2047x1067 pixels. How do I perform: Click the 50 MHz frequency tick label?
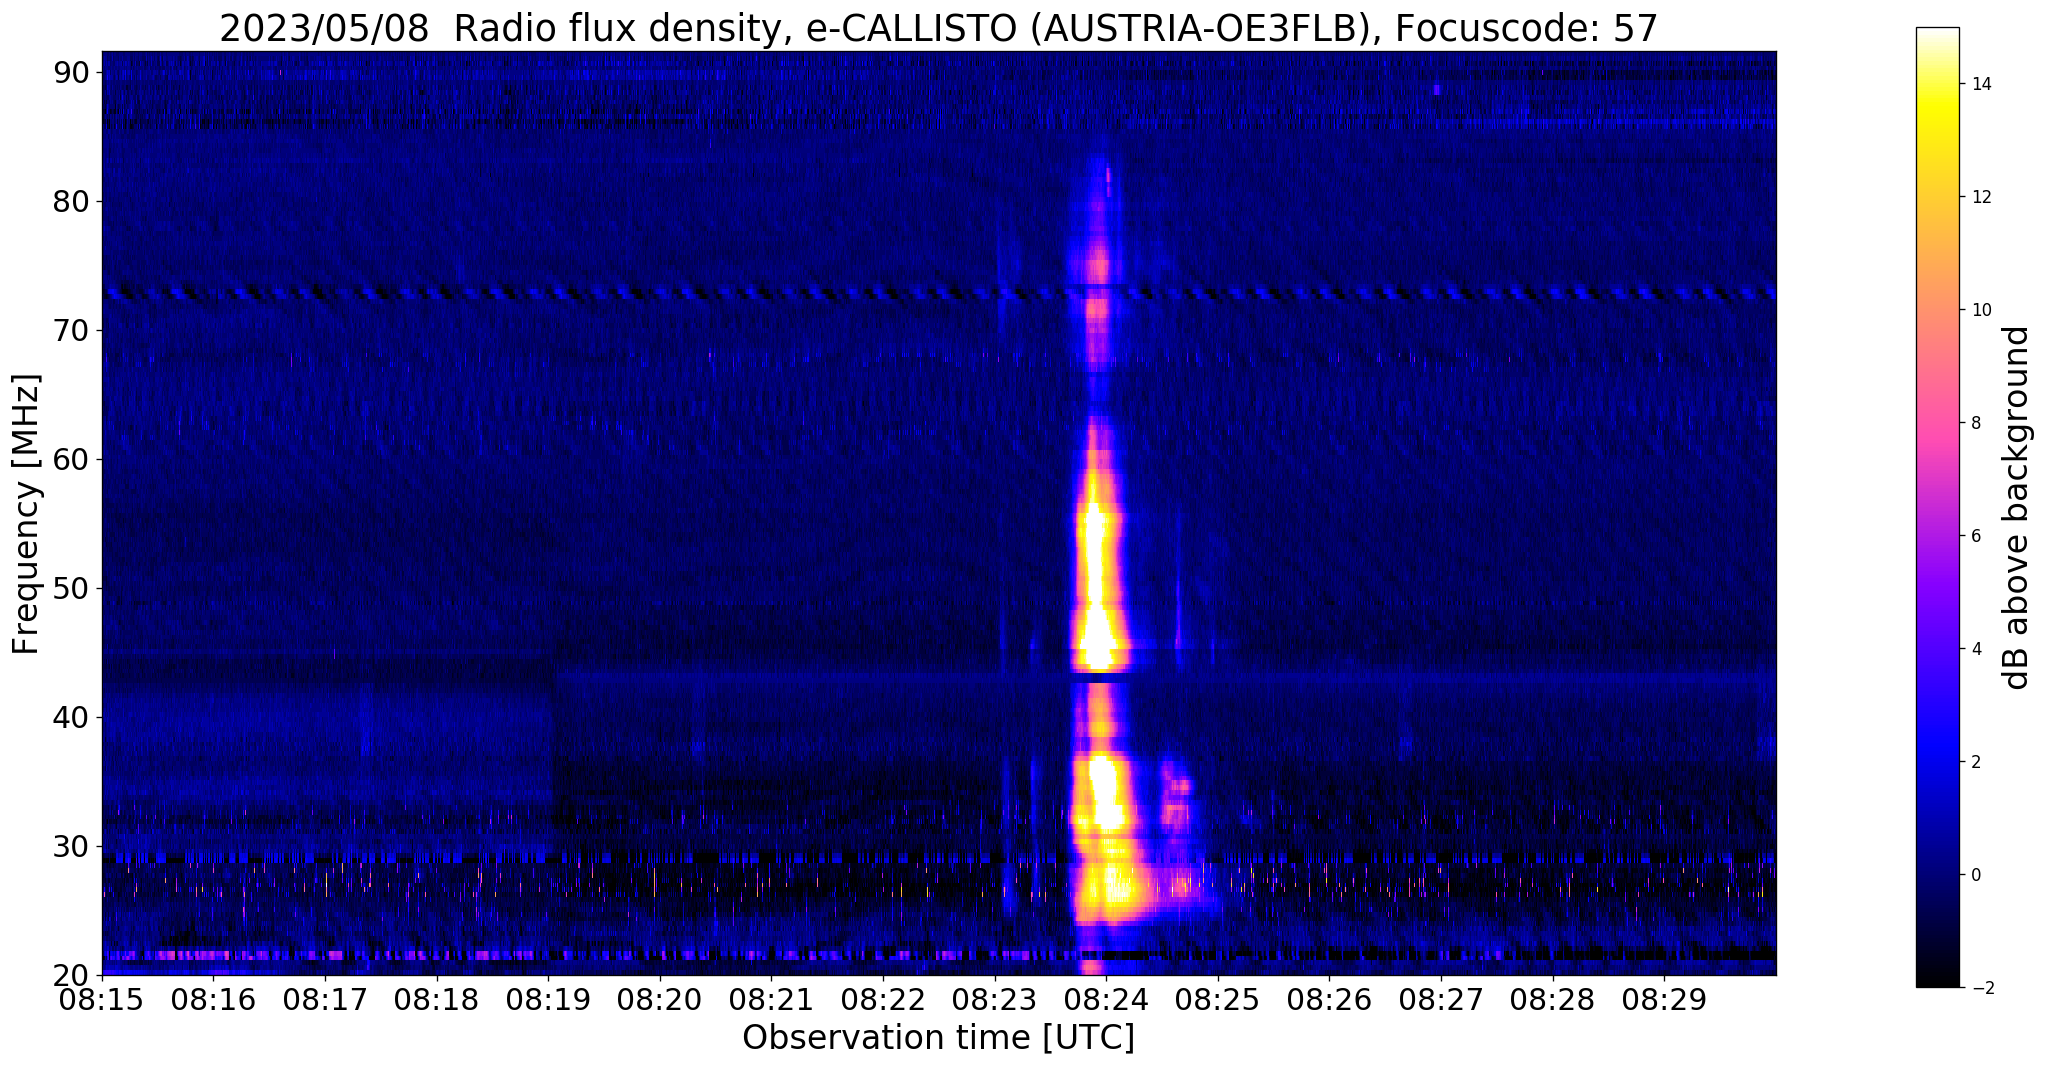point(71,589)
